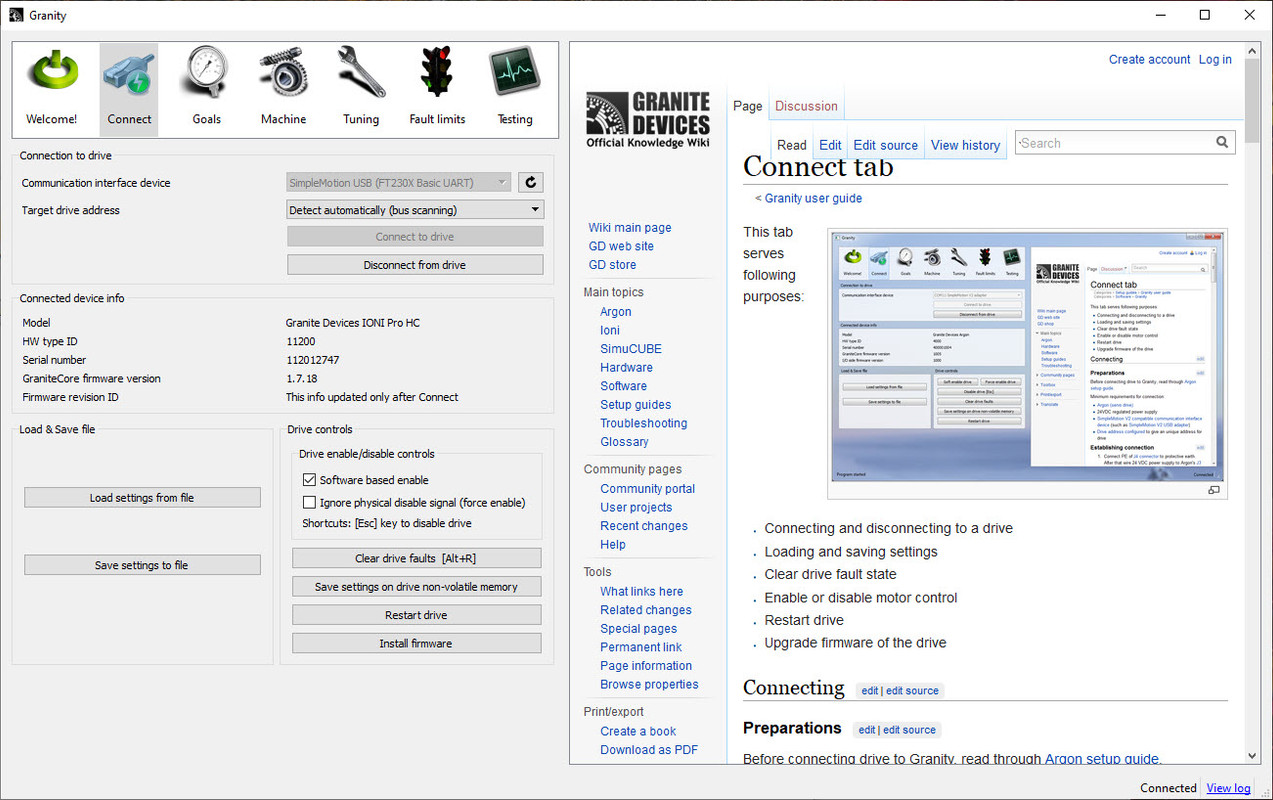This screenshot has width=1273, height=800.
Task: Open the What links here link
Action: [x=642, y=591]
